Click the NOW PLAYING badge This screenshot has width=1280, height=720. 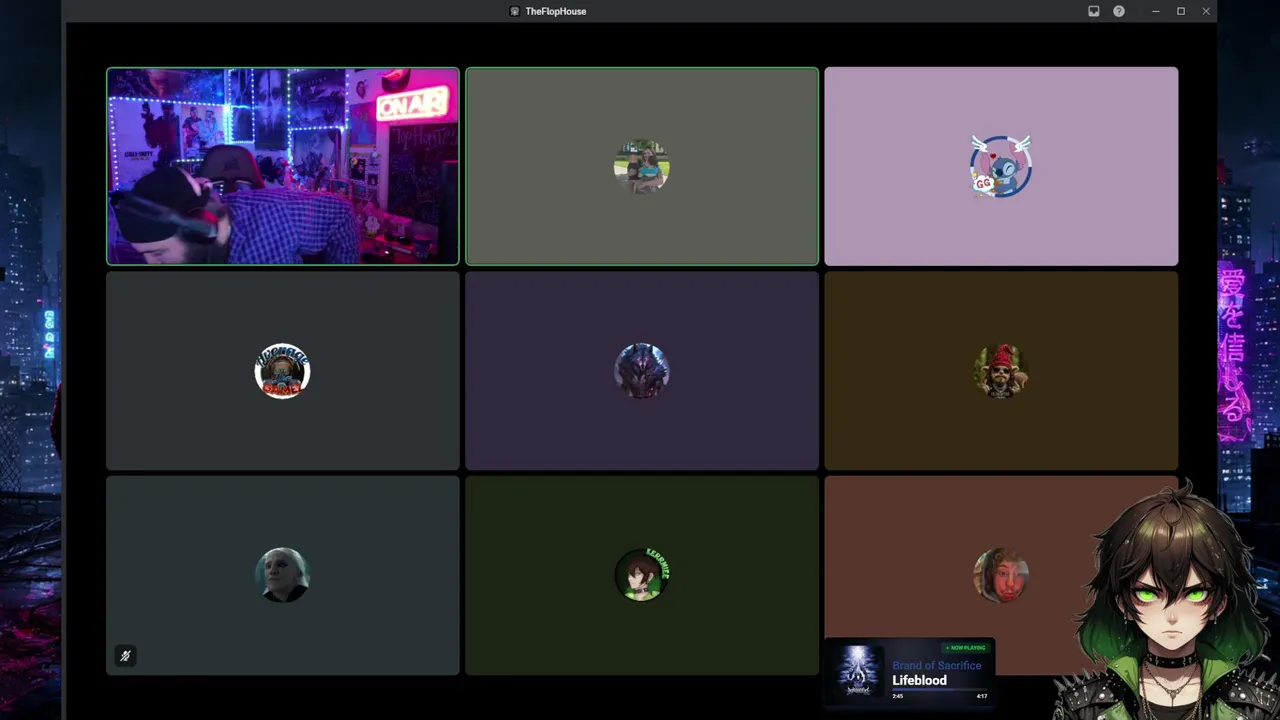966,648
